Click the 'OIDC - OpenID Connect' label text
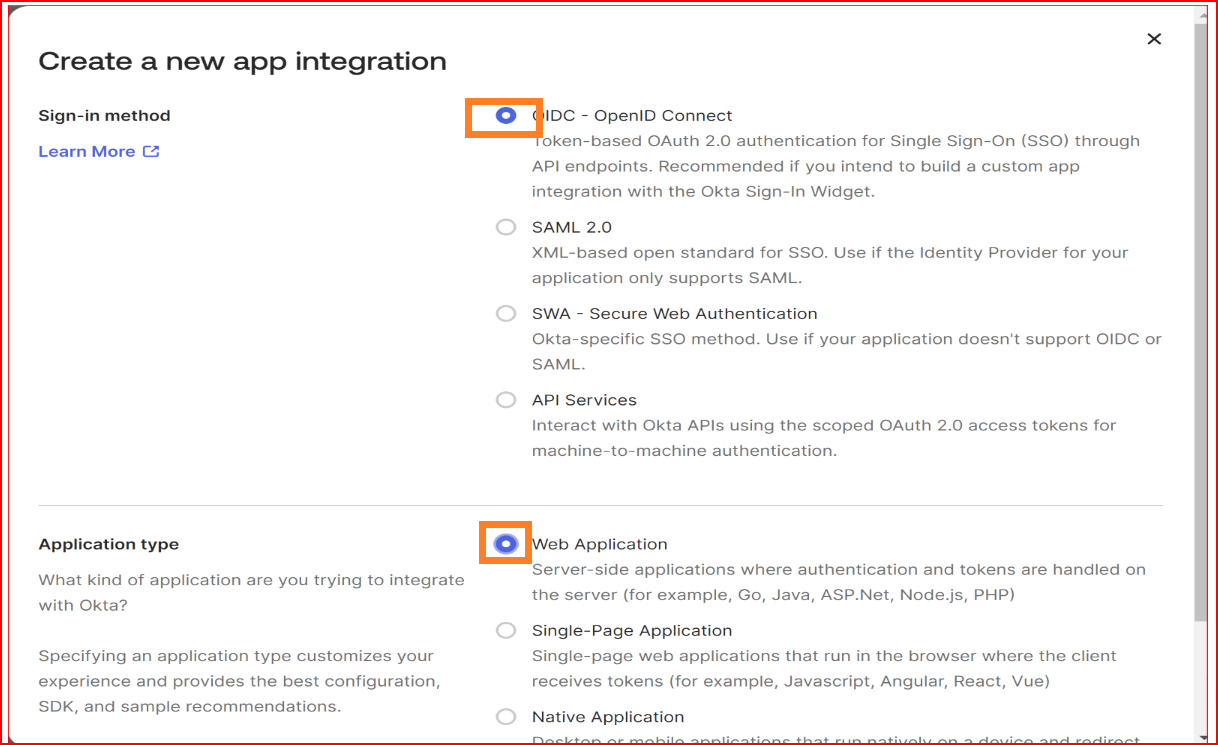The image size is (1218, 745). pyautogui.click(x=632, y=116)
